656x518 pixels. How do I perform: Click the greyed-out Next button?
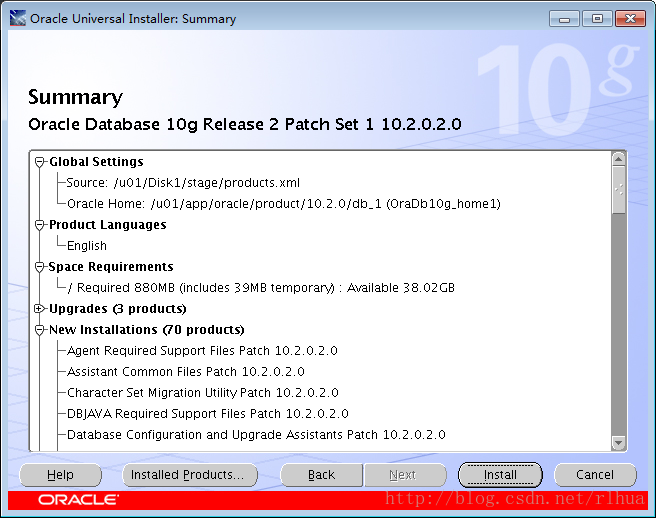pos(405,475)
